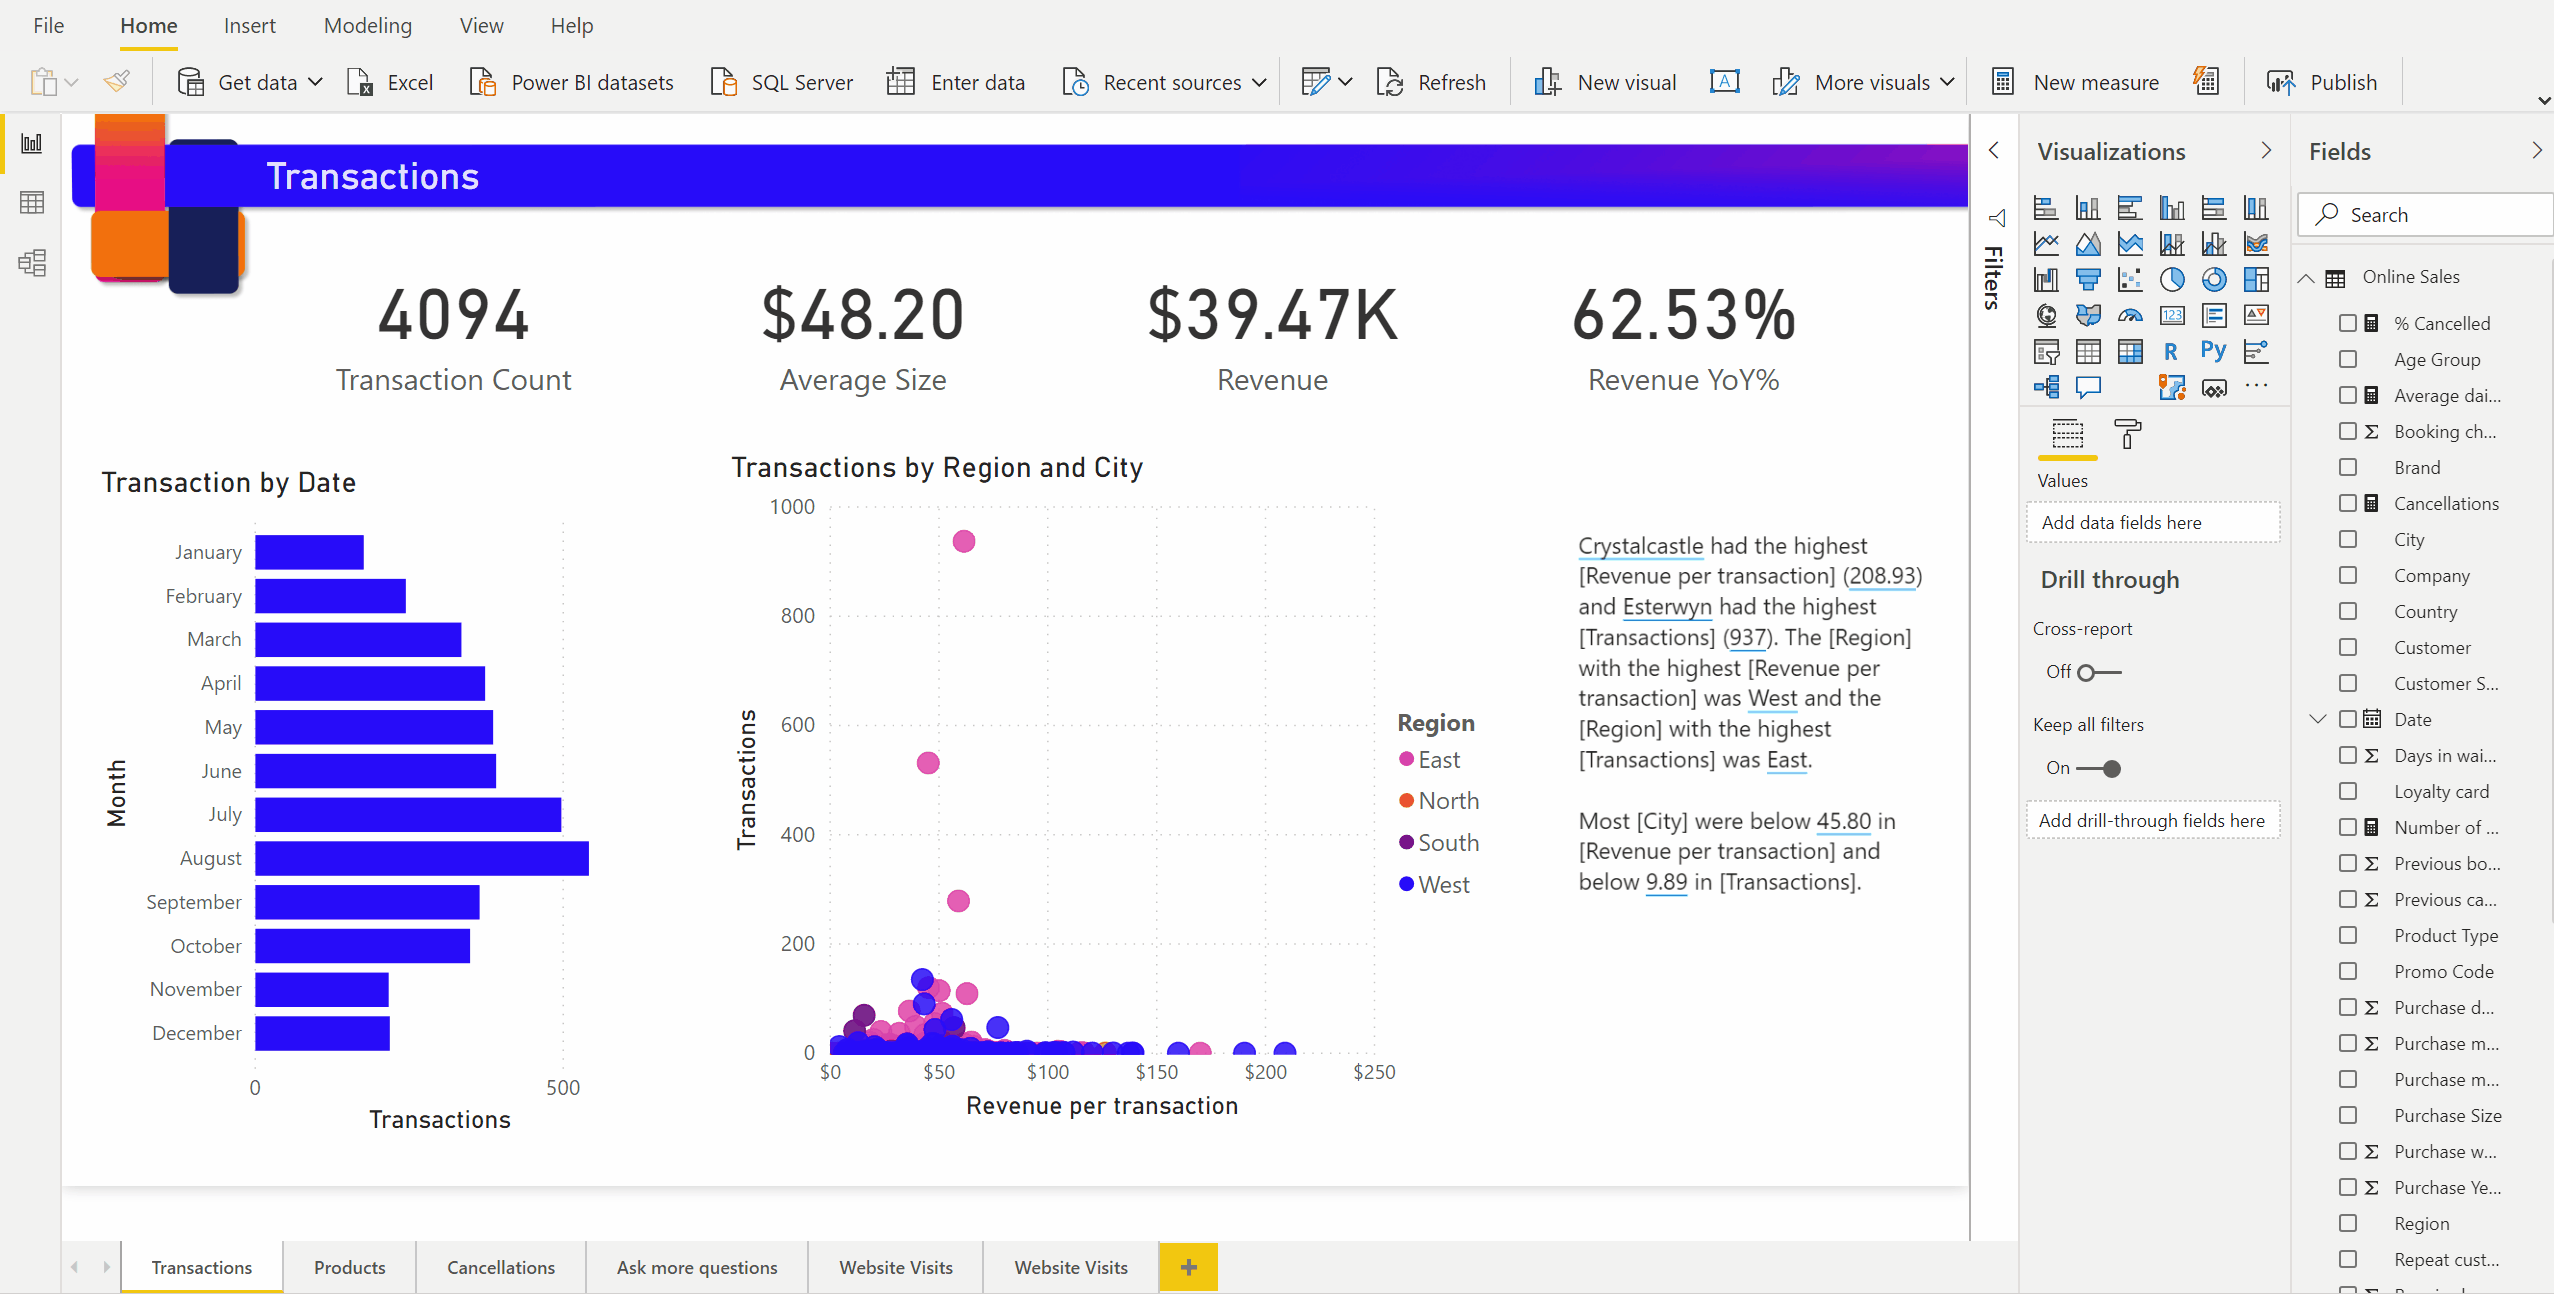
Task: Toggle the Cross-report drill through off
Action: 2094,670
